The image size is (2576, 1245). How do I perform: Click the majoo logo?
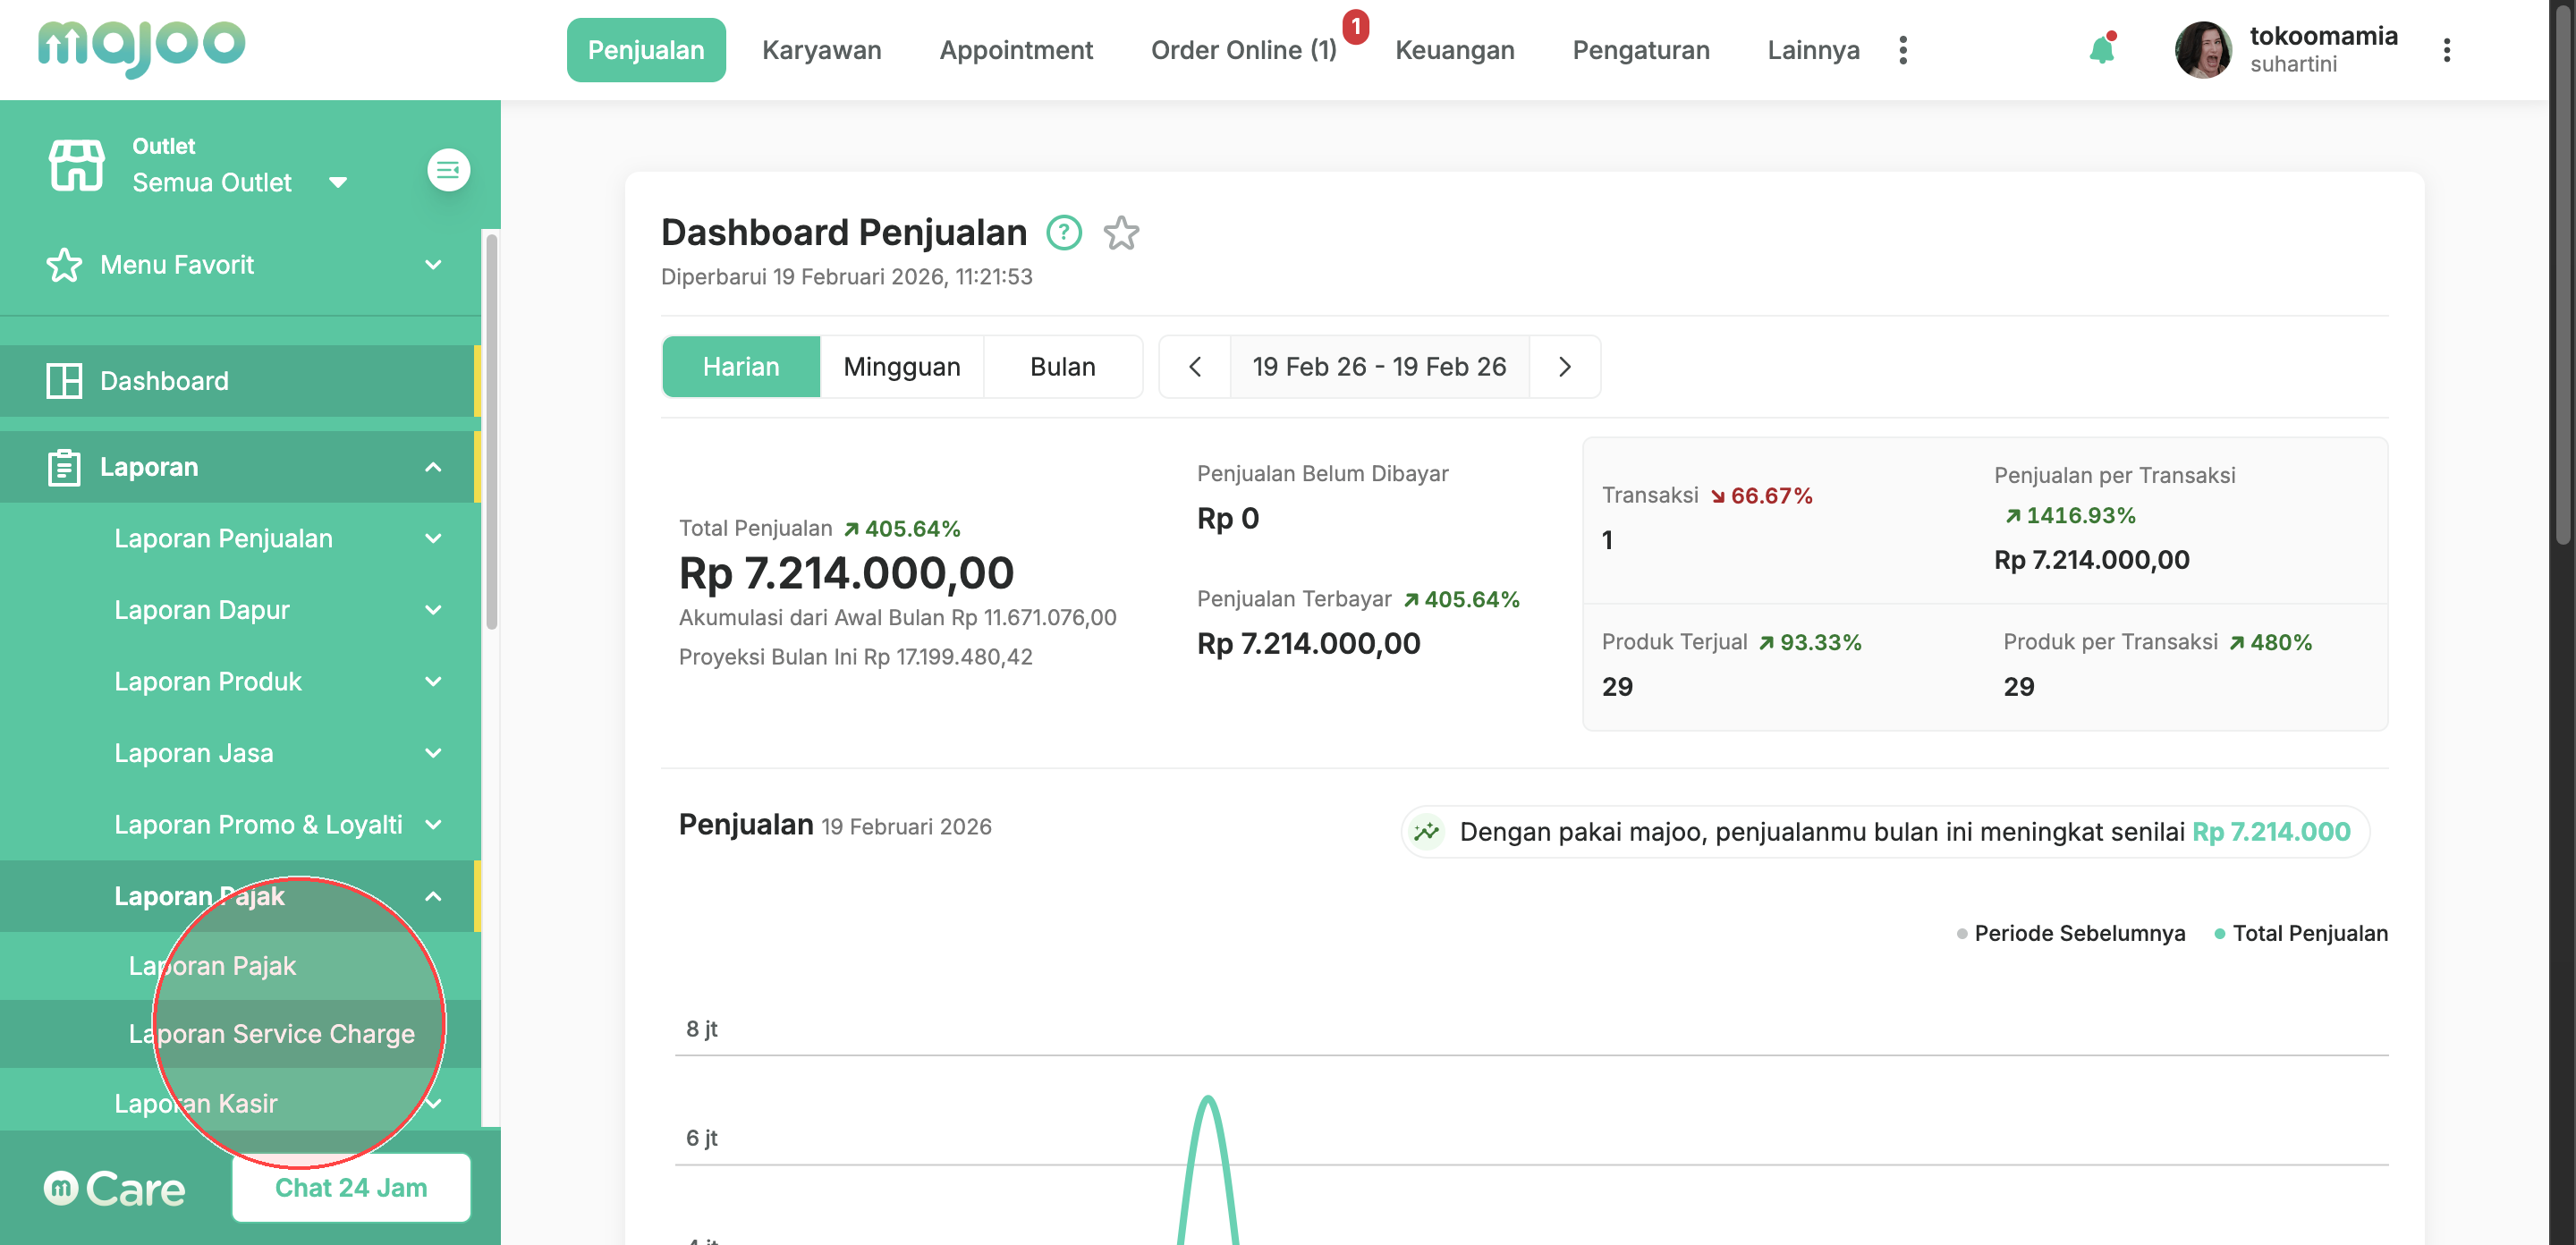[x=141, y=47]
